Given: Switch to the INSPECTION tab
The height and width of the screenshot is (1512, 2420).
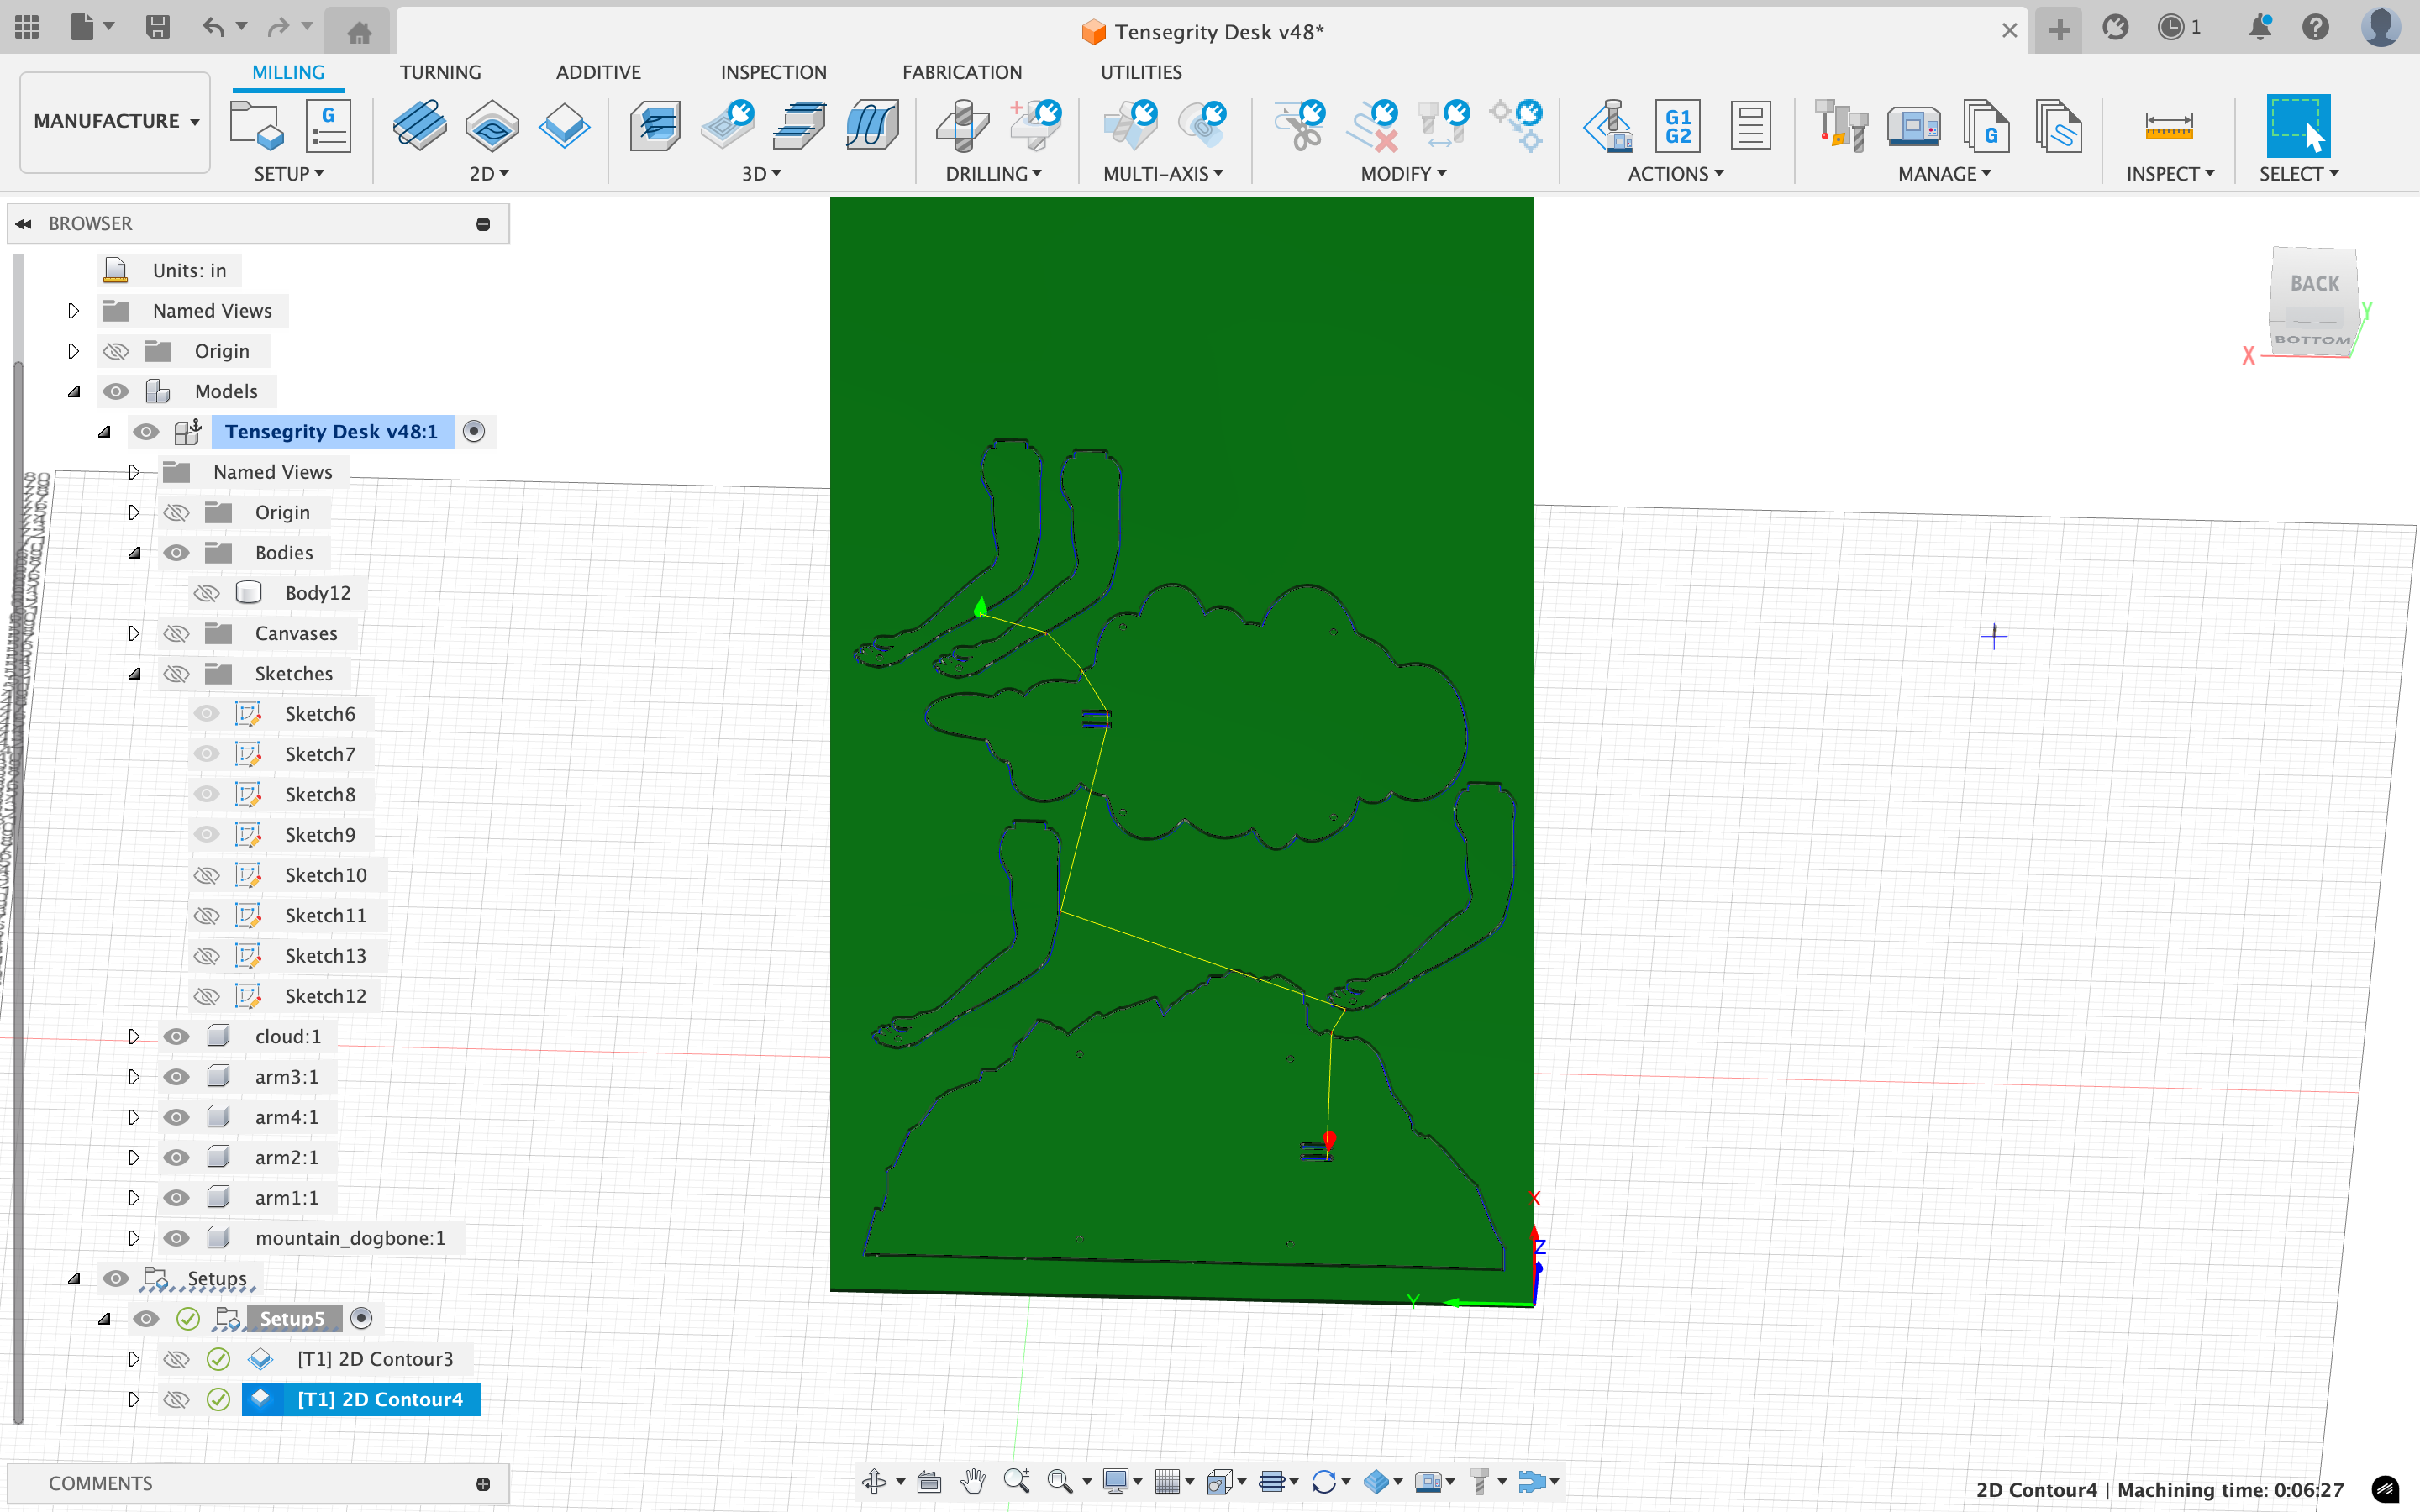Looking at the screenshot, I should pos(773,72).
